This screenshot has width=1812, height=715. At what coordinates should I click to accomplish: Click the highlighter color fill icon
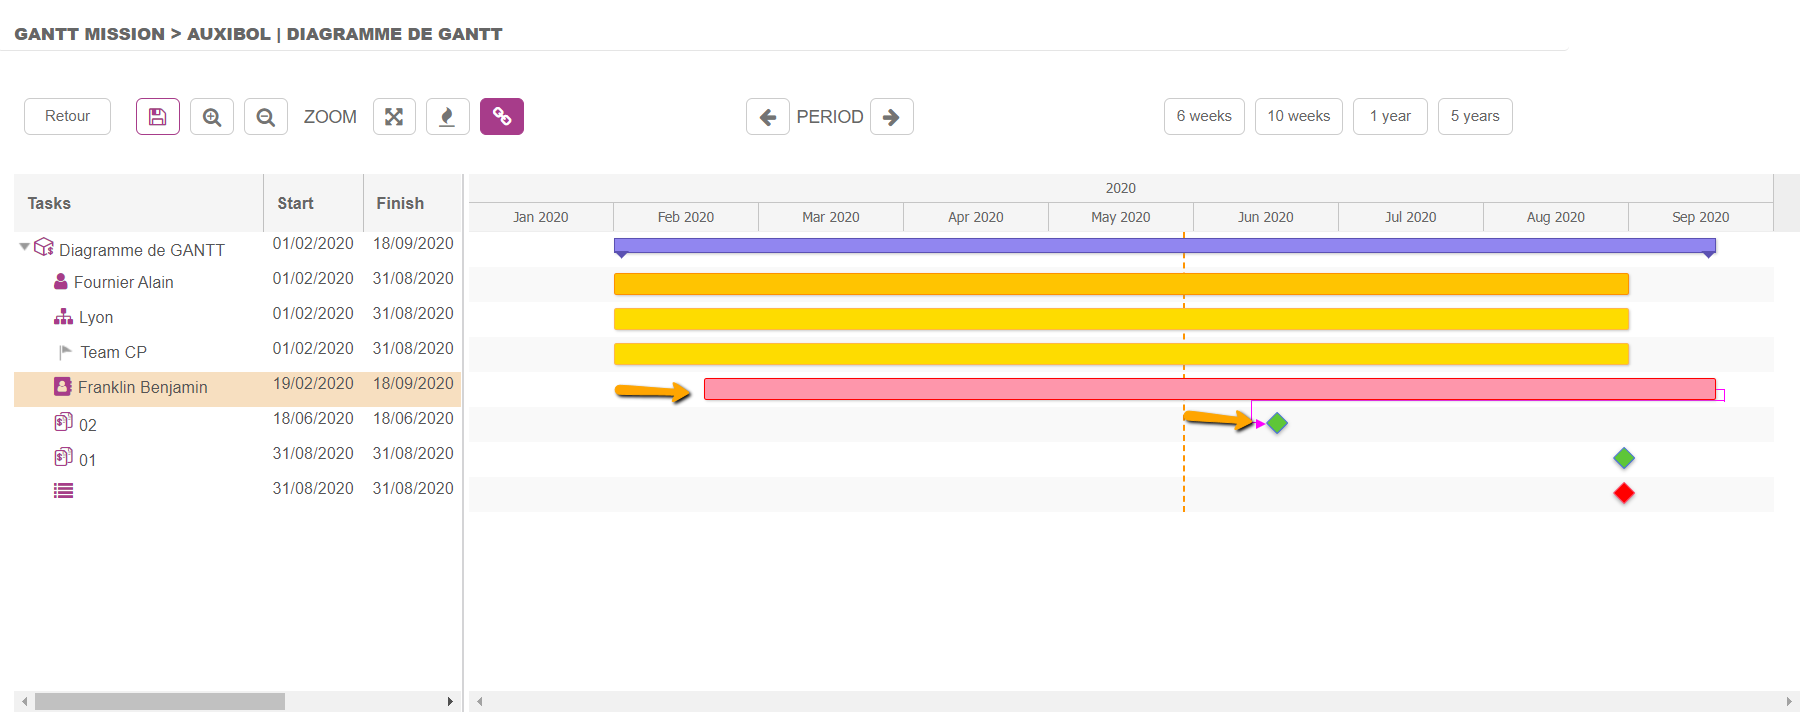(448, 117)
